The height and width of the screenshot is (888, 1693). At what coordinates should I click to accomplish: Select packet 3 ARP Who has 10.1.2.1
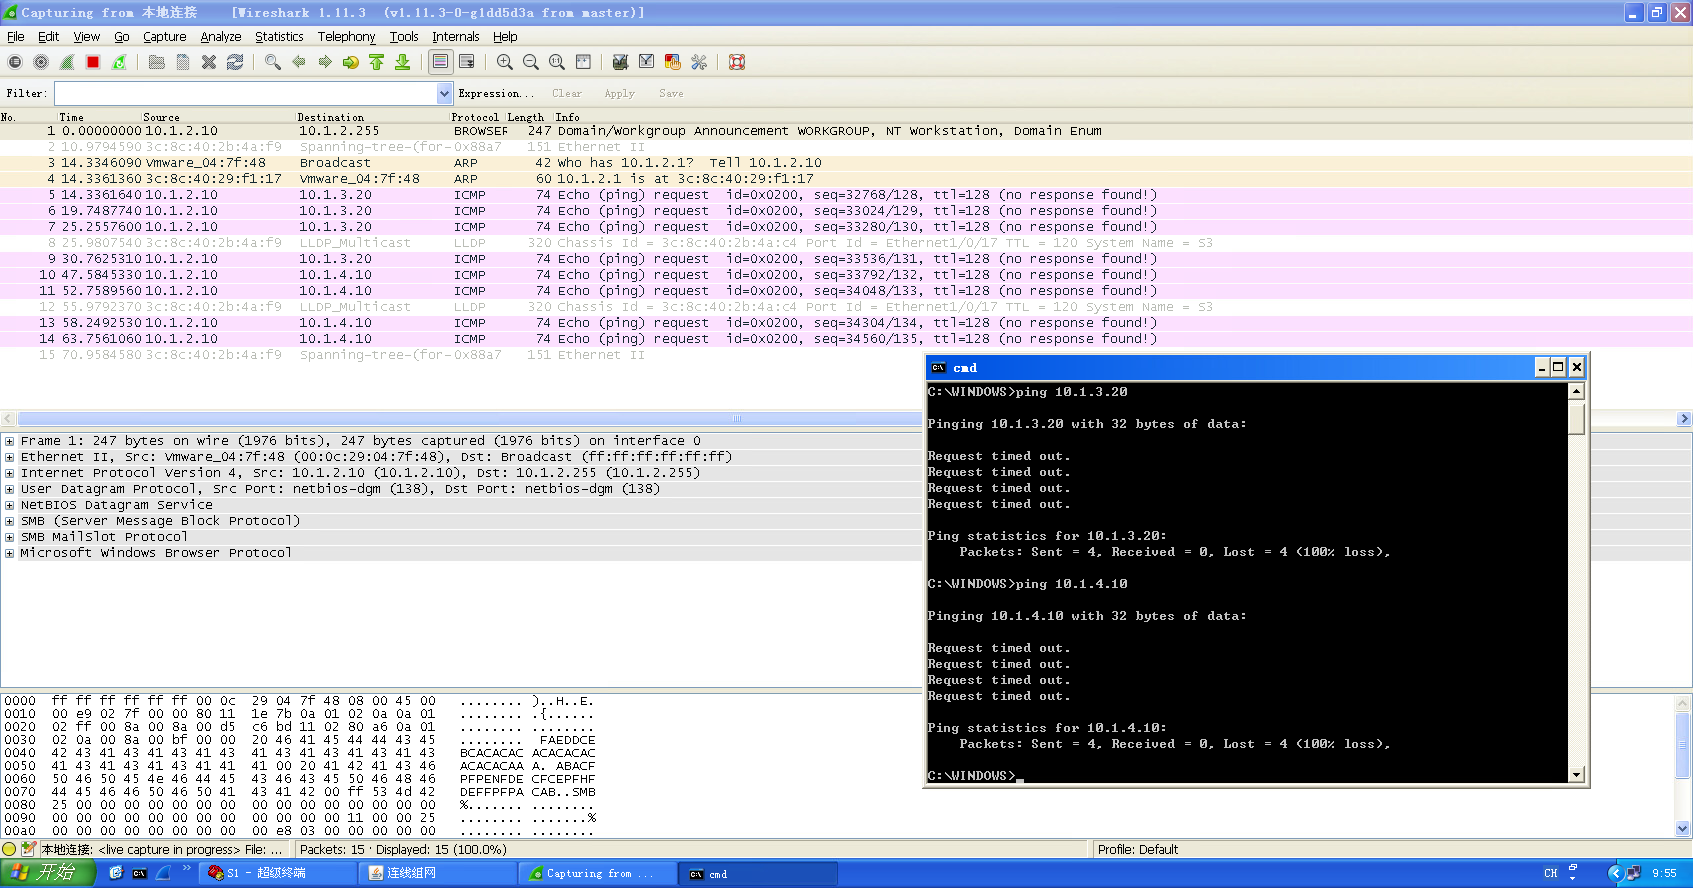coord(846,163)
